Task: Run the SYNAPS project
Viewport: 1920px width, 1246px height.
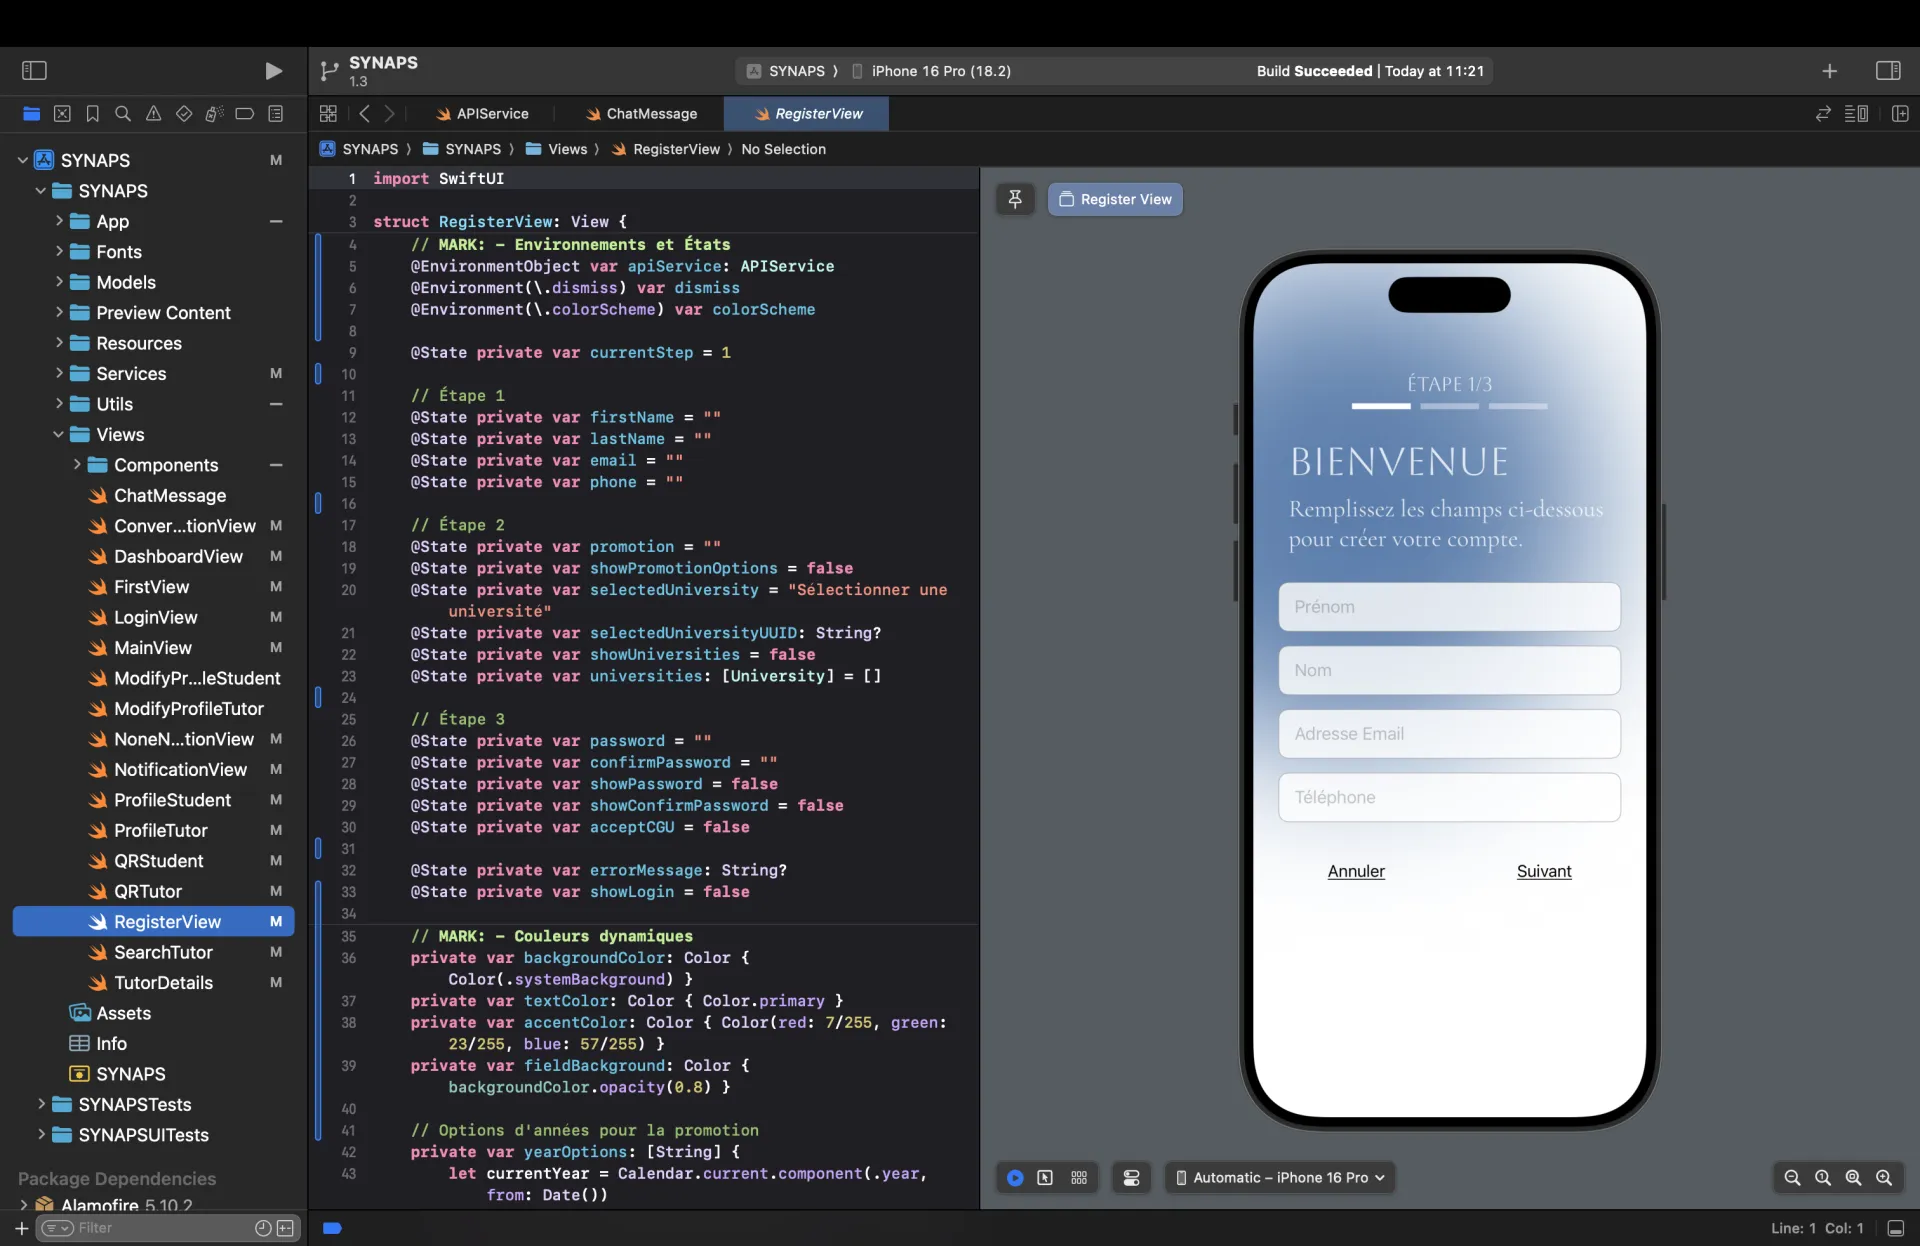Action: click(273, 70)
